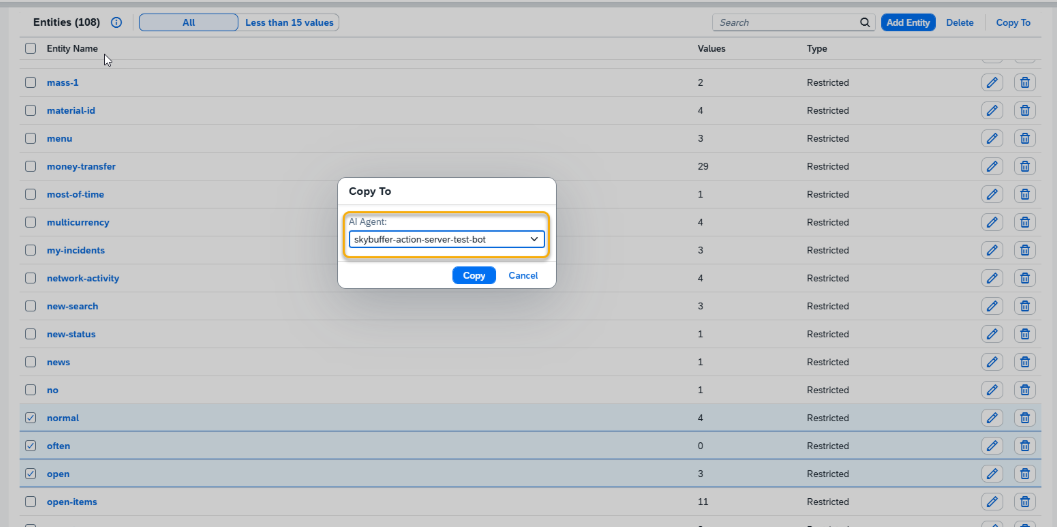The width and height of the screenshot is (1057, 527).
Task: Click into the entity Search field
Action: pos(785,23)
